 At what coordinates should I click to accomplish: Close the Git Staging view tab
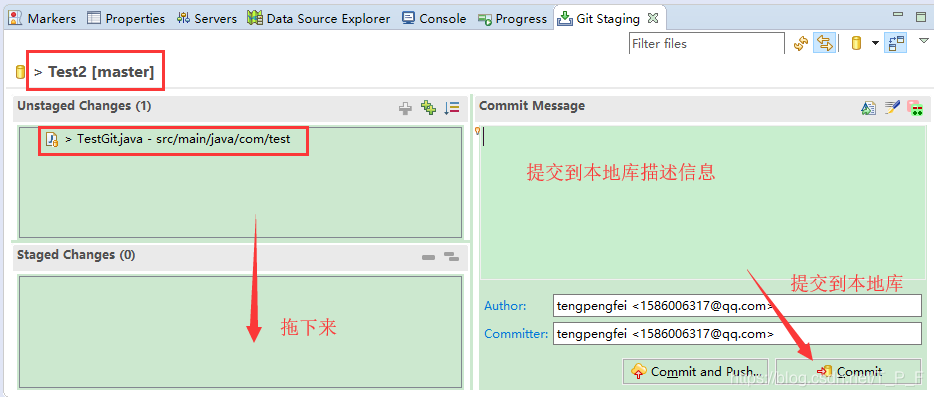click(653, 18)
